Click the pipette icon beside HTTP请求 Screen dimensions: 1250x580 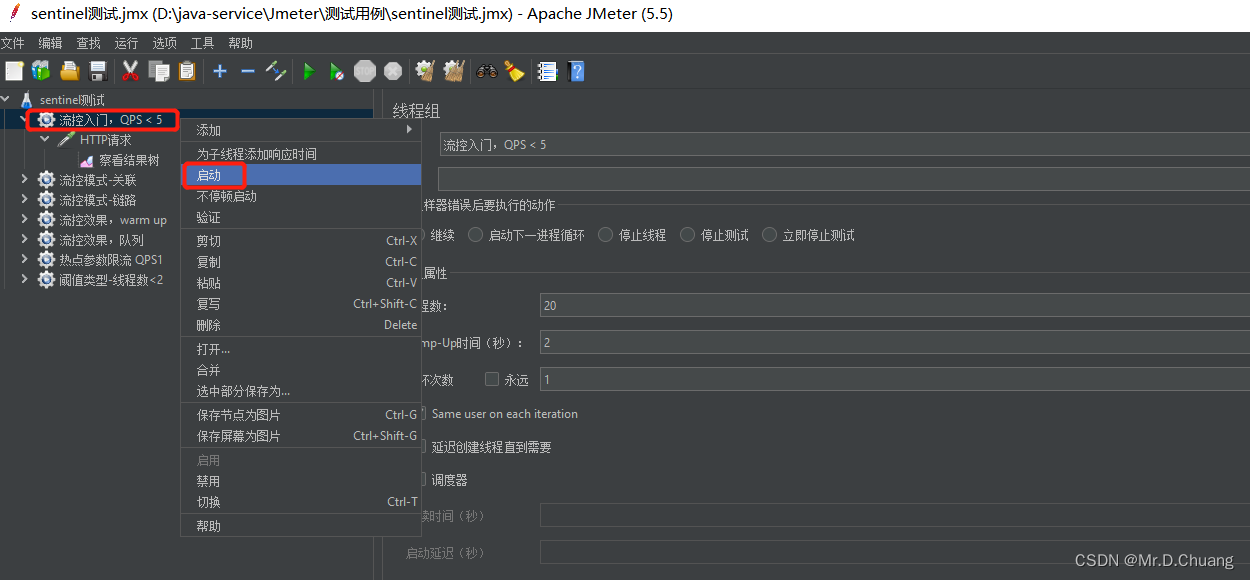[66, 140]
